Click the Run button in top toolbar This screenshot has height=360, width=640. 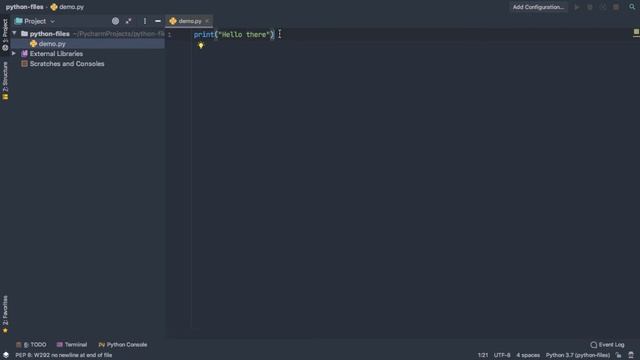click(x=577, y=7)
